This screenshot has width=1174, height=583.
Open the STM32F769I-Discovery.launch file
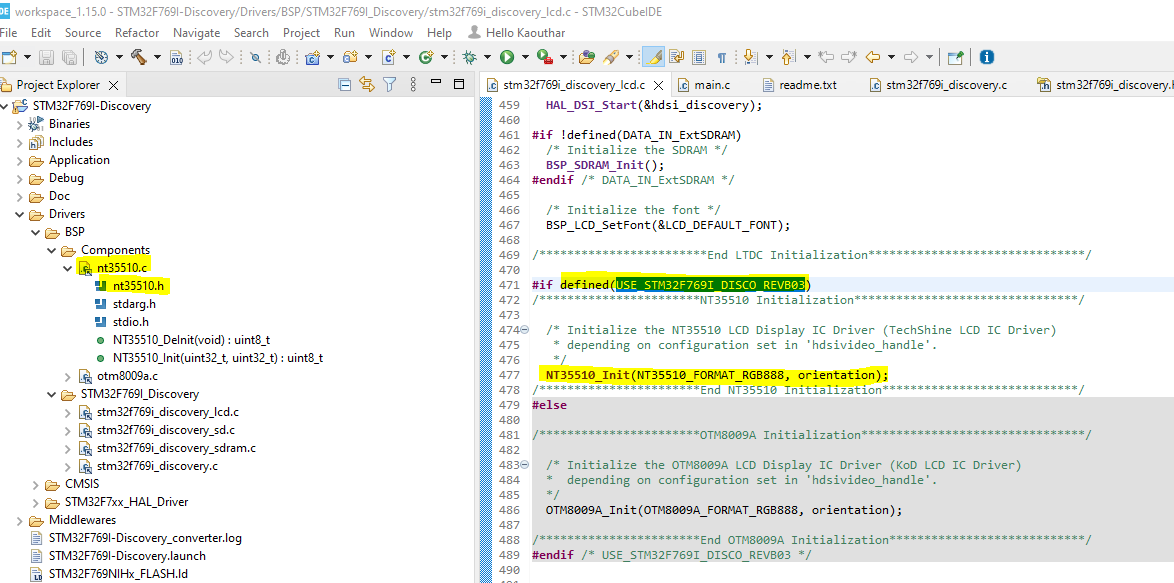pyautogui.click(x=126, y=555)
